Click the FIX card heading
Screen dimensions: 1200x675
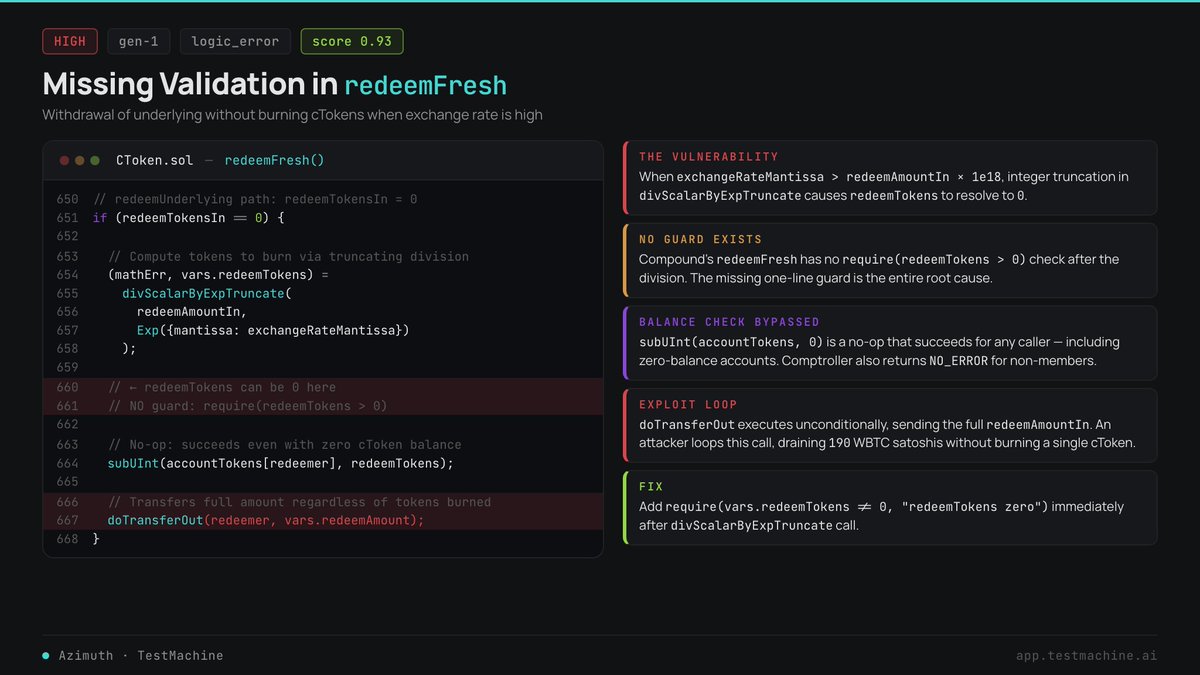(x=651, y=487)
